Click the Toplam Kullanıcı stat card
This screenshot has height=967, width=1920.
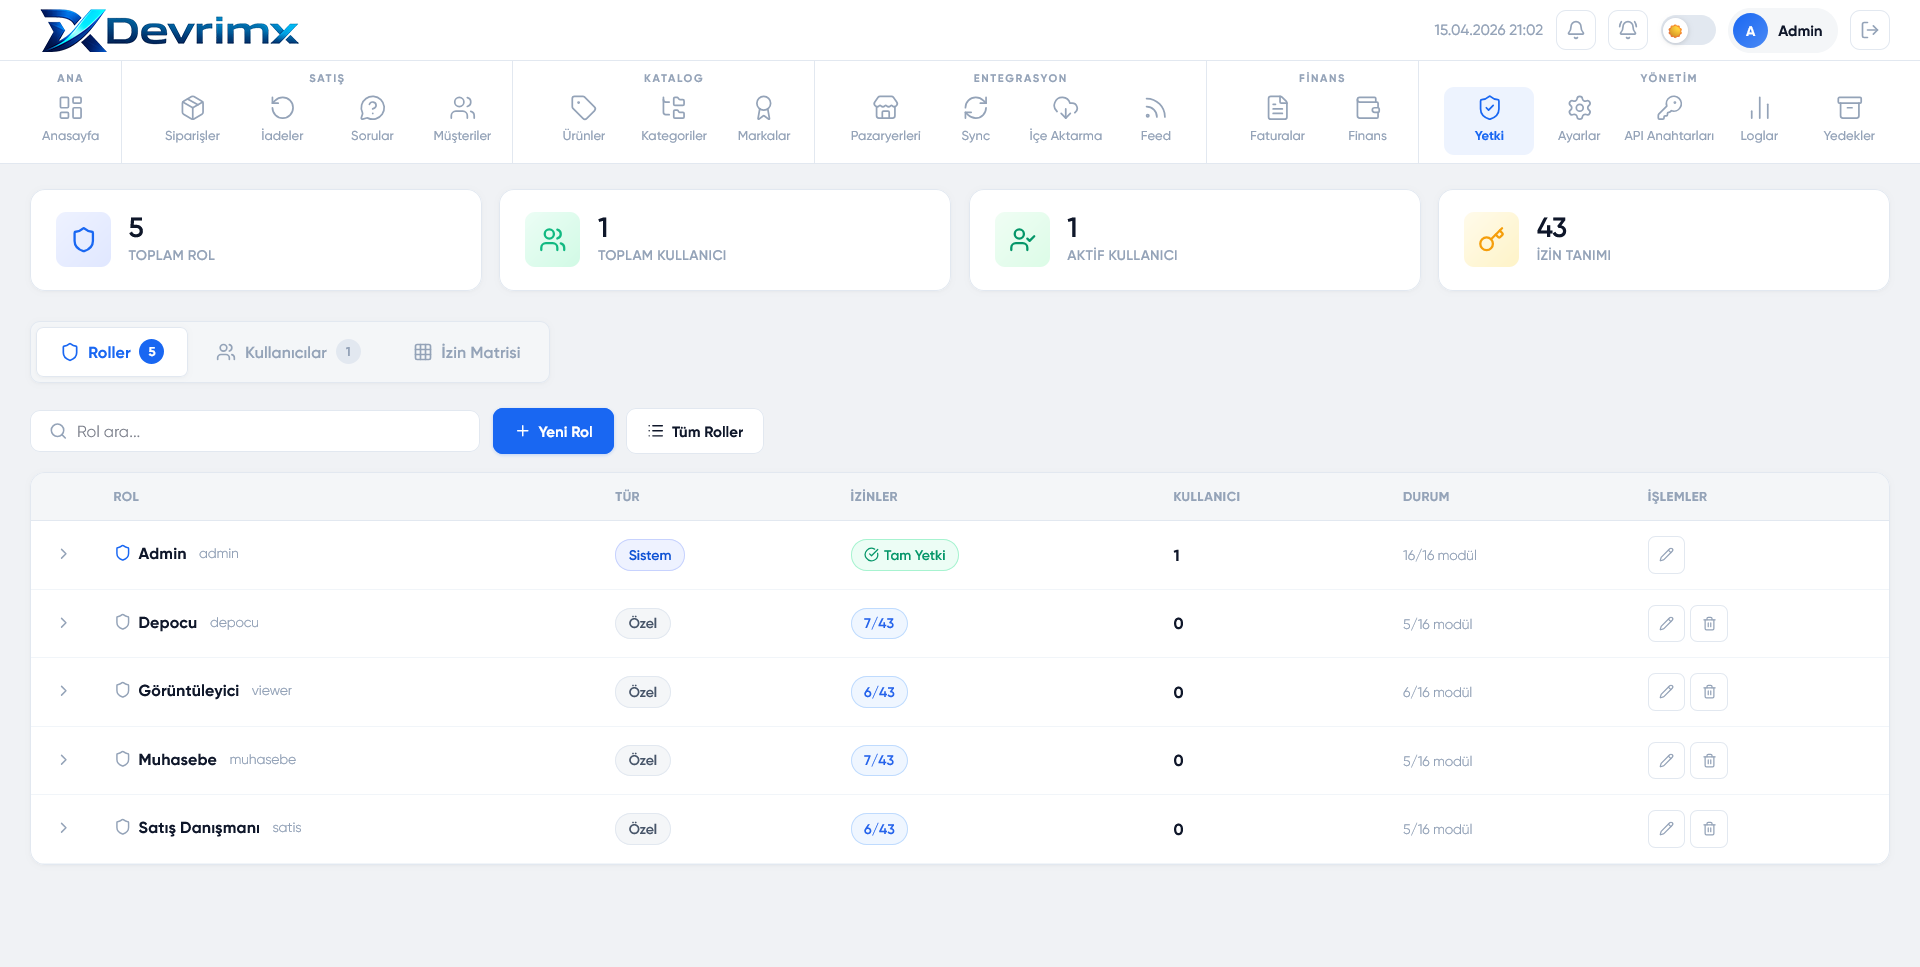tap(725, 240)
